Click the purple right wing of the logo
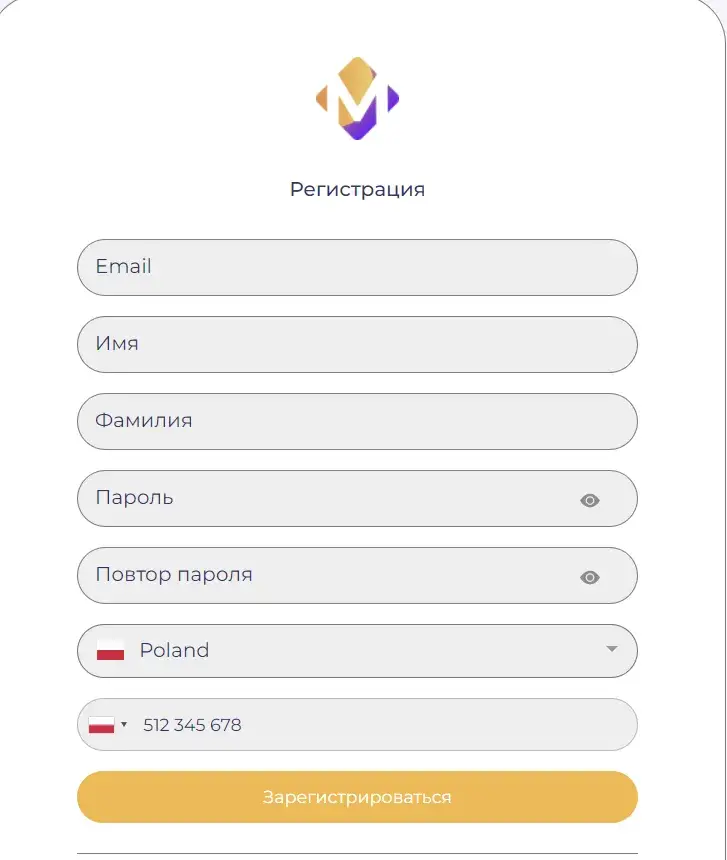This screenshot has width=727, height=860. (393, 98)
